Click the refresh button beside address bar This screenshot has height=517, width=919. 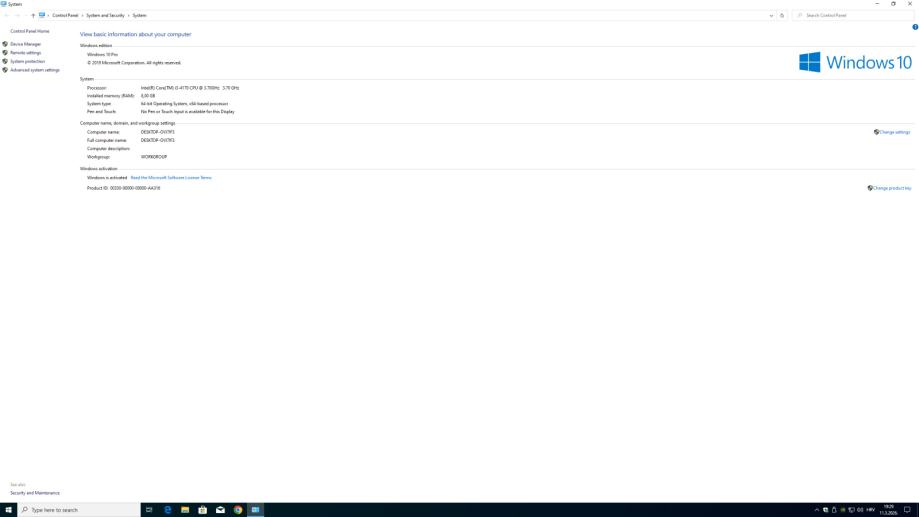[782, 15]
